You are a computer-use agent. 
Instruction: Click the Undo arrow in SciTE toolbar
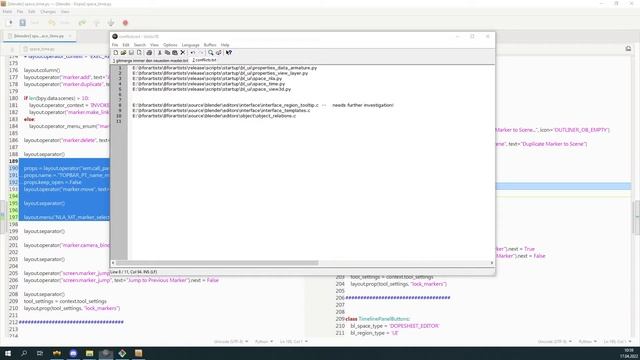point(193,53)
